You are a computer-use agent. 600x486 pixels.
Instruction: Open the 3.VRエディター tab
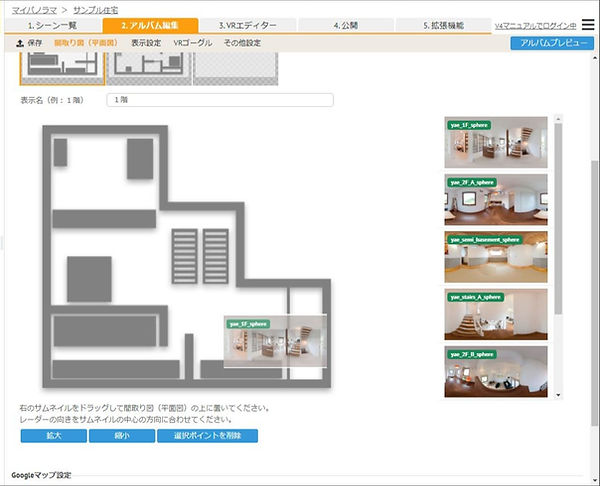point(248,25)
